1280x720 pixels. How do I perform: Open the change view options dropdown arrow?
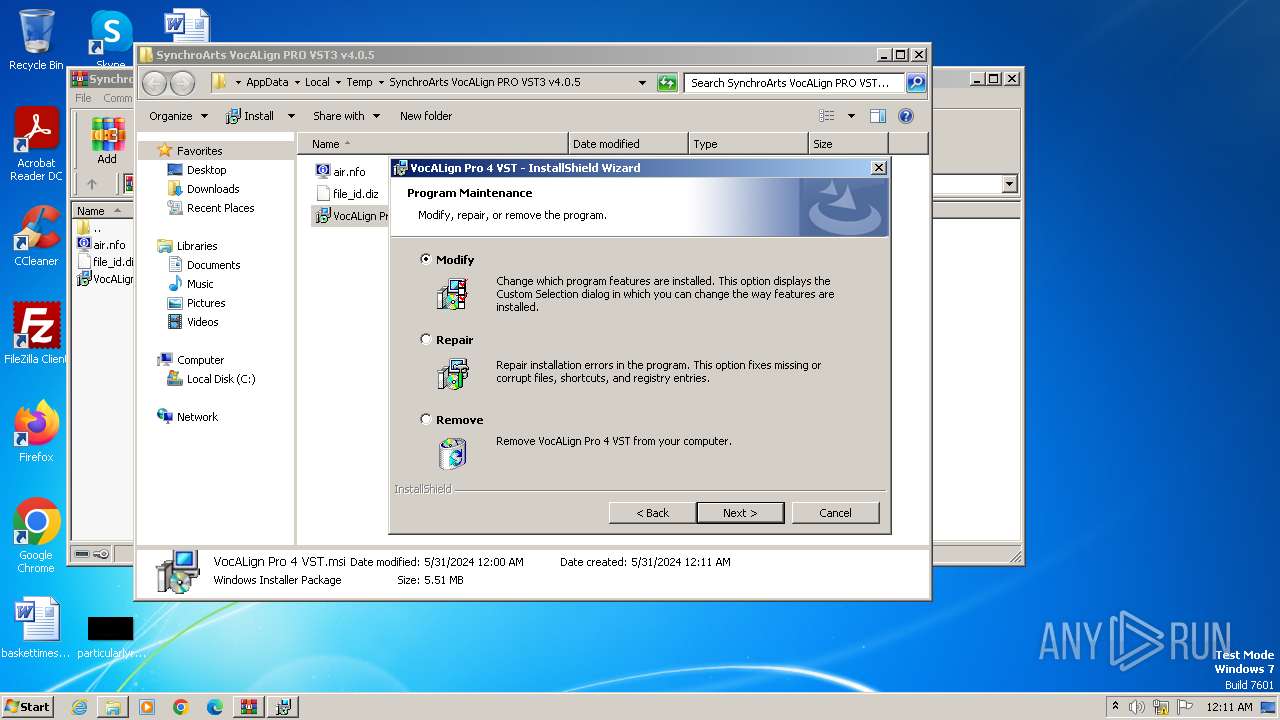851,116
